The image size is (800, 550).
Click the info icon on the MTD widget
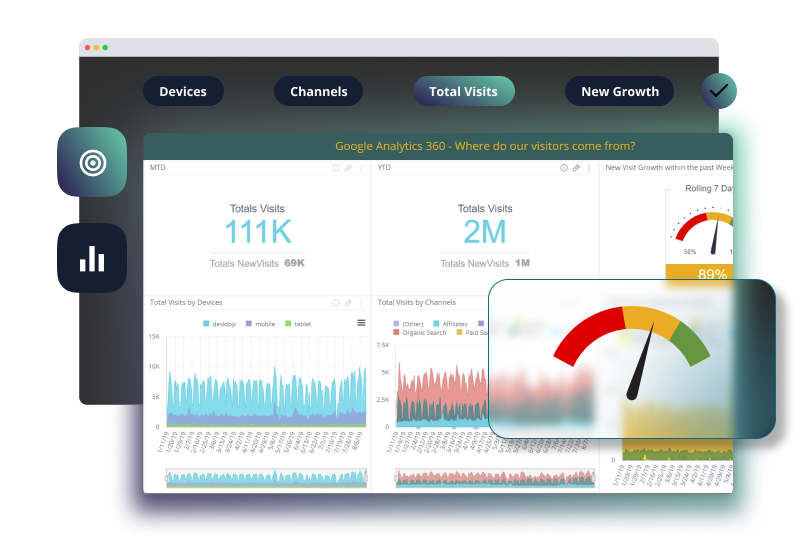coord(336,168)
